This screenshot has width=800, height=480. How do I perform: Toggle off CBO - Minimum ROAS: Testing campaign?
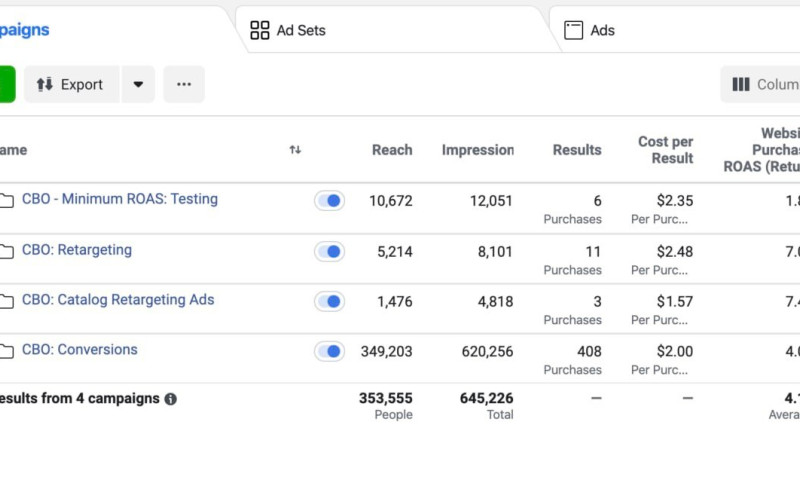[x=329, y=201]
